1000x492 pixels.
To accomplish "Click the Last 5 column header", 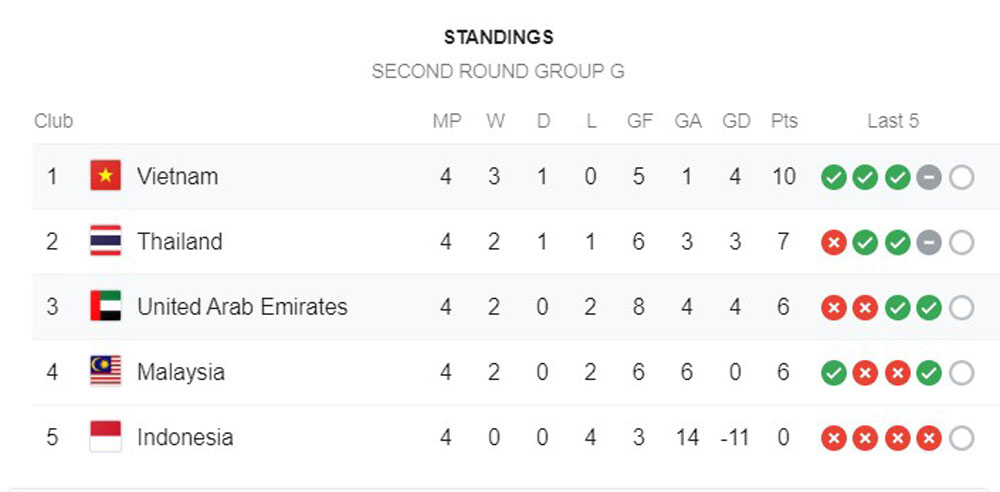I will pyautogui.click(x=893, y=121).
